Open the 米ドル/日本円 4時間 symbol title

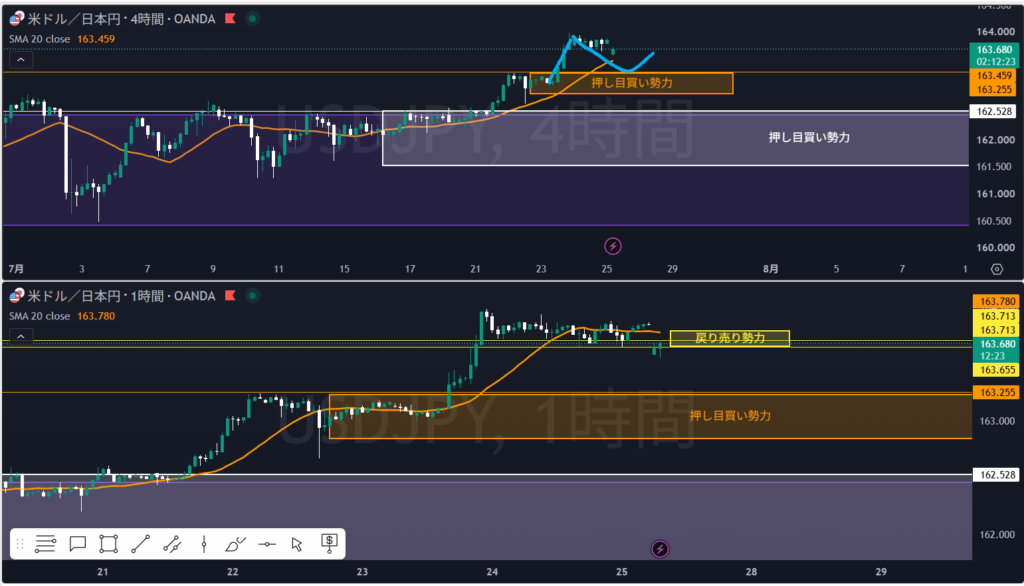pos(121,19)
